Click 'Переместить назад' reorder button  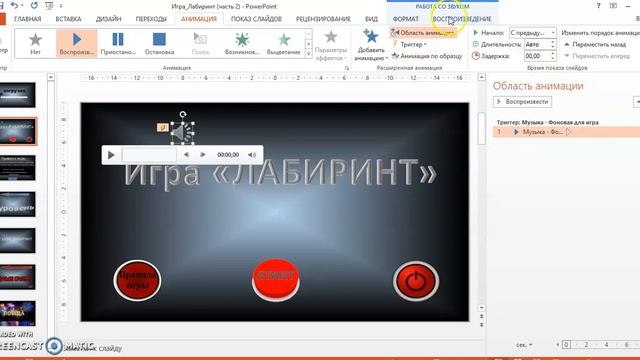595,44
